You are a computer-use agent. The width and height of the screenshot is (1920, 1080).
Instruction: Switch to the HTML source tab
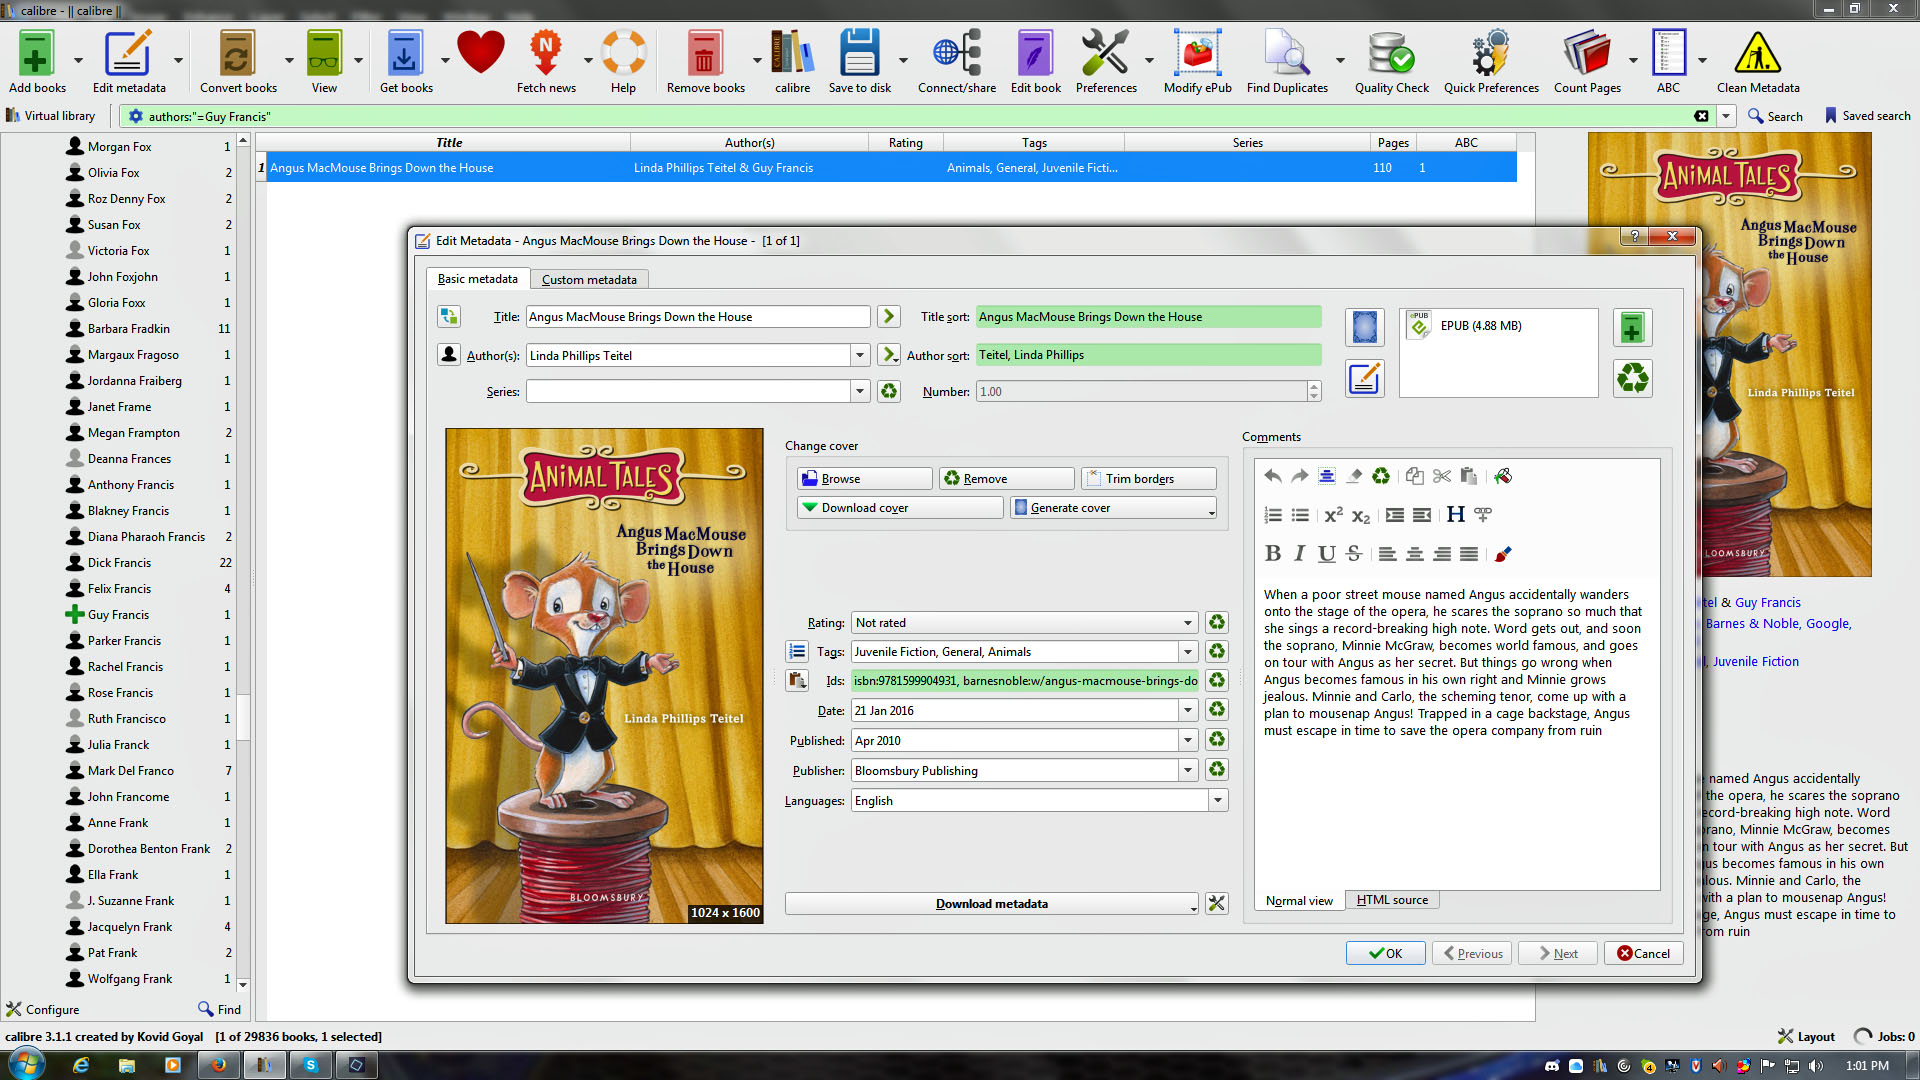click(1391, 900)
